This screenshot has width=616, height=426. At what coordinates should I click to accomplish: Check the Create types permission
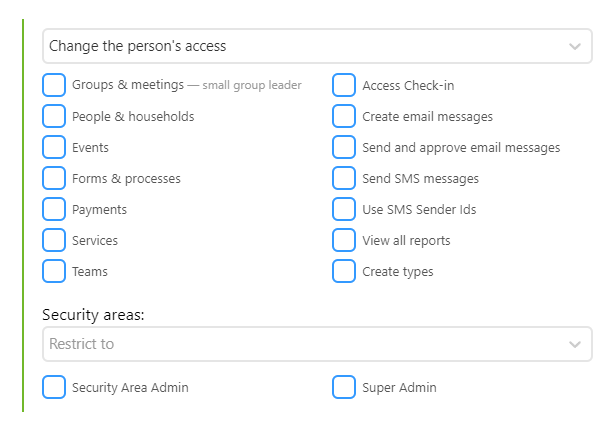[344, 271]
